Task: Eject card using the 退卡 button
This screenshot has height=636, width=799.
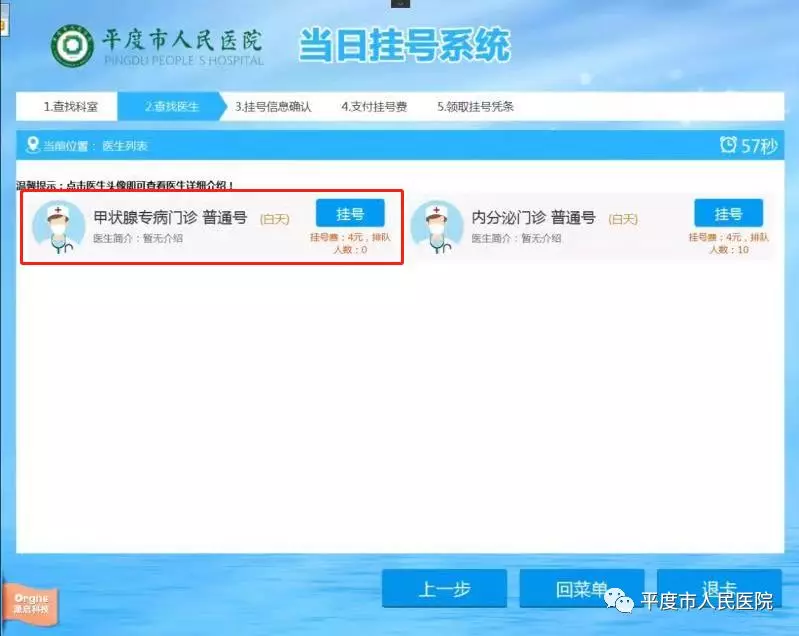Action: pyautogui.click(x=717, y=587)
